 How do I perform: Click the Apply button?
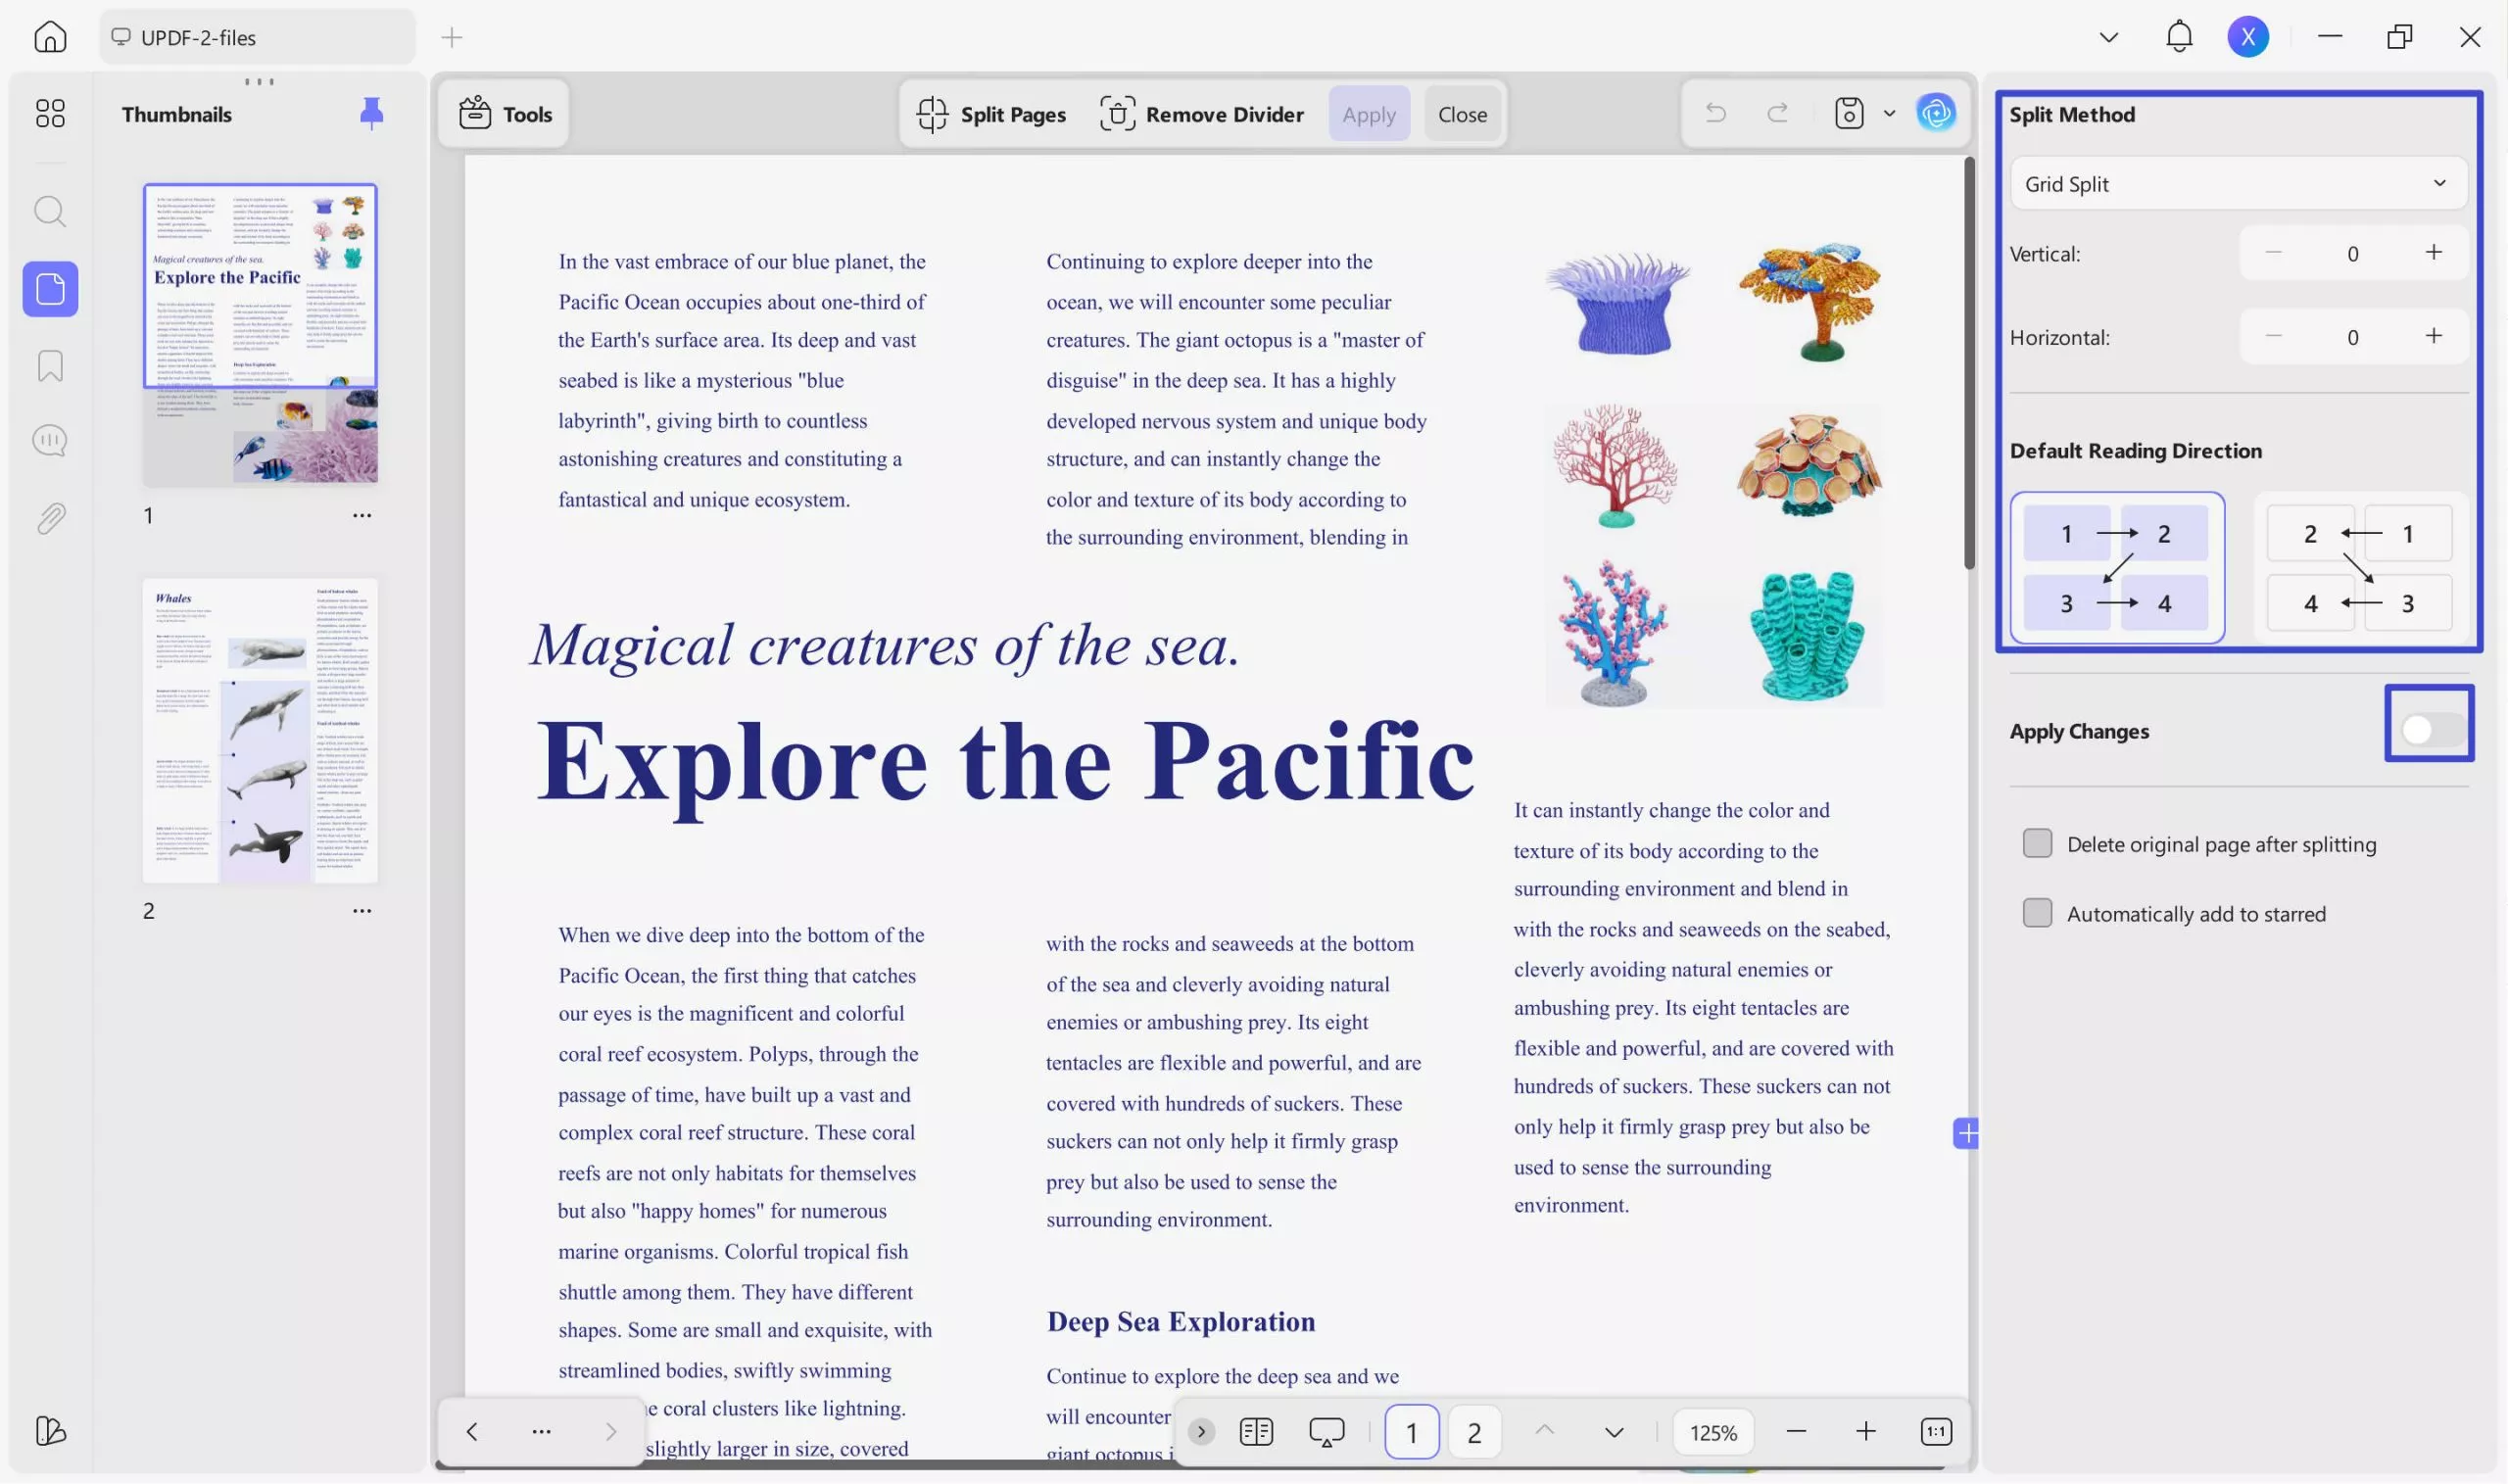coord(1369,114)
